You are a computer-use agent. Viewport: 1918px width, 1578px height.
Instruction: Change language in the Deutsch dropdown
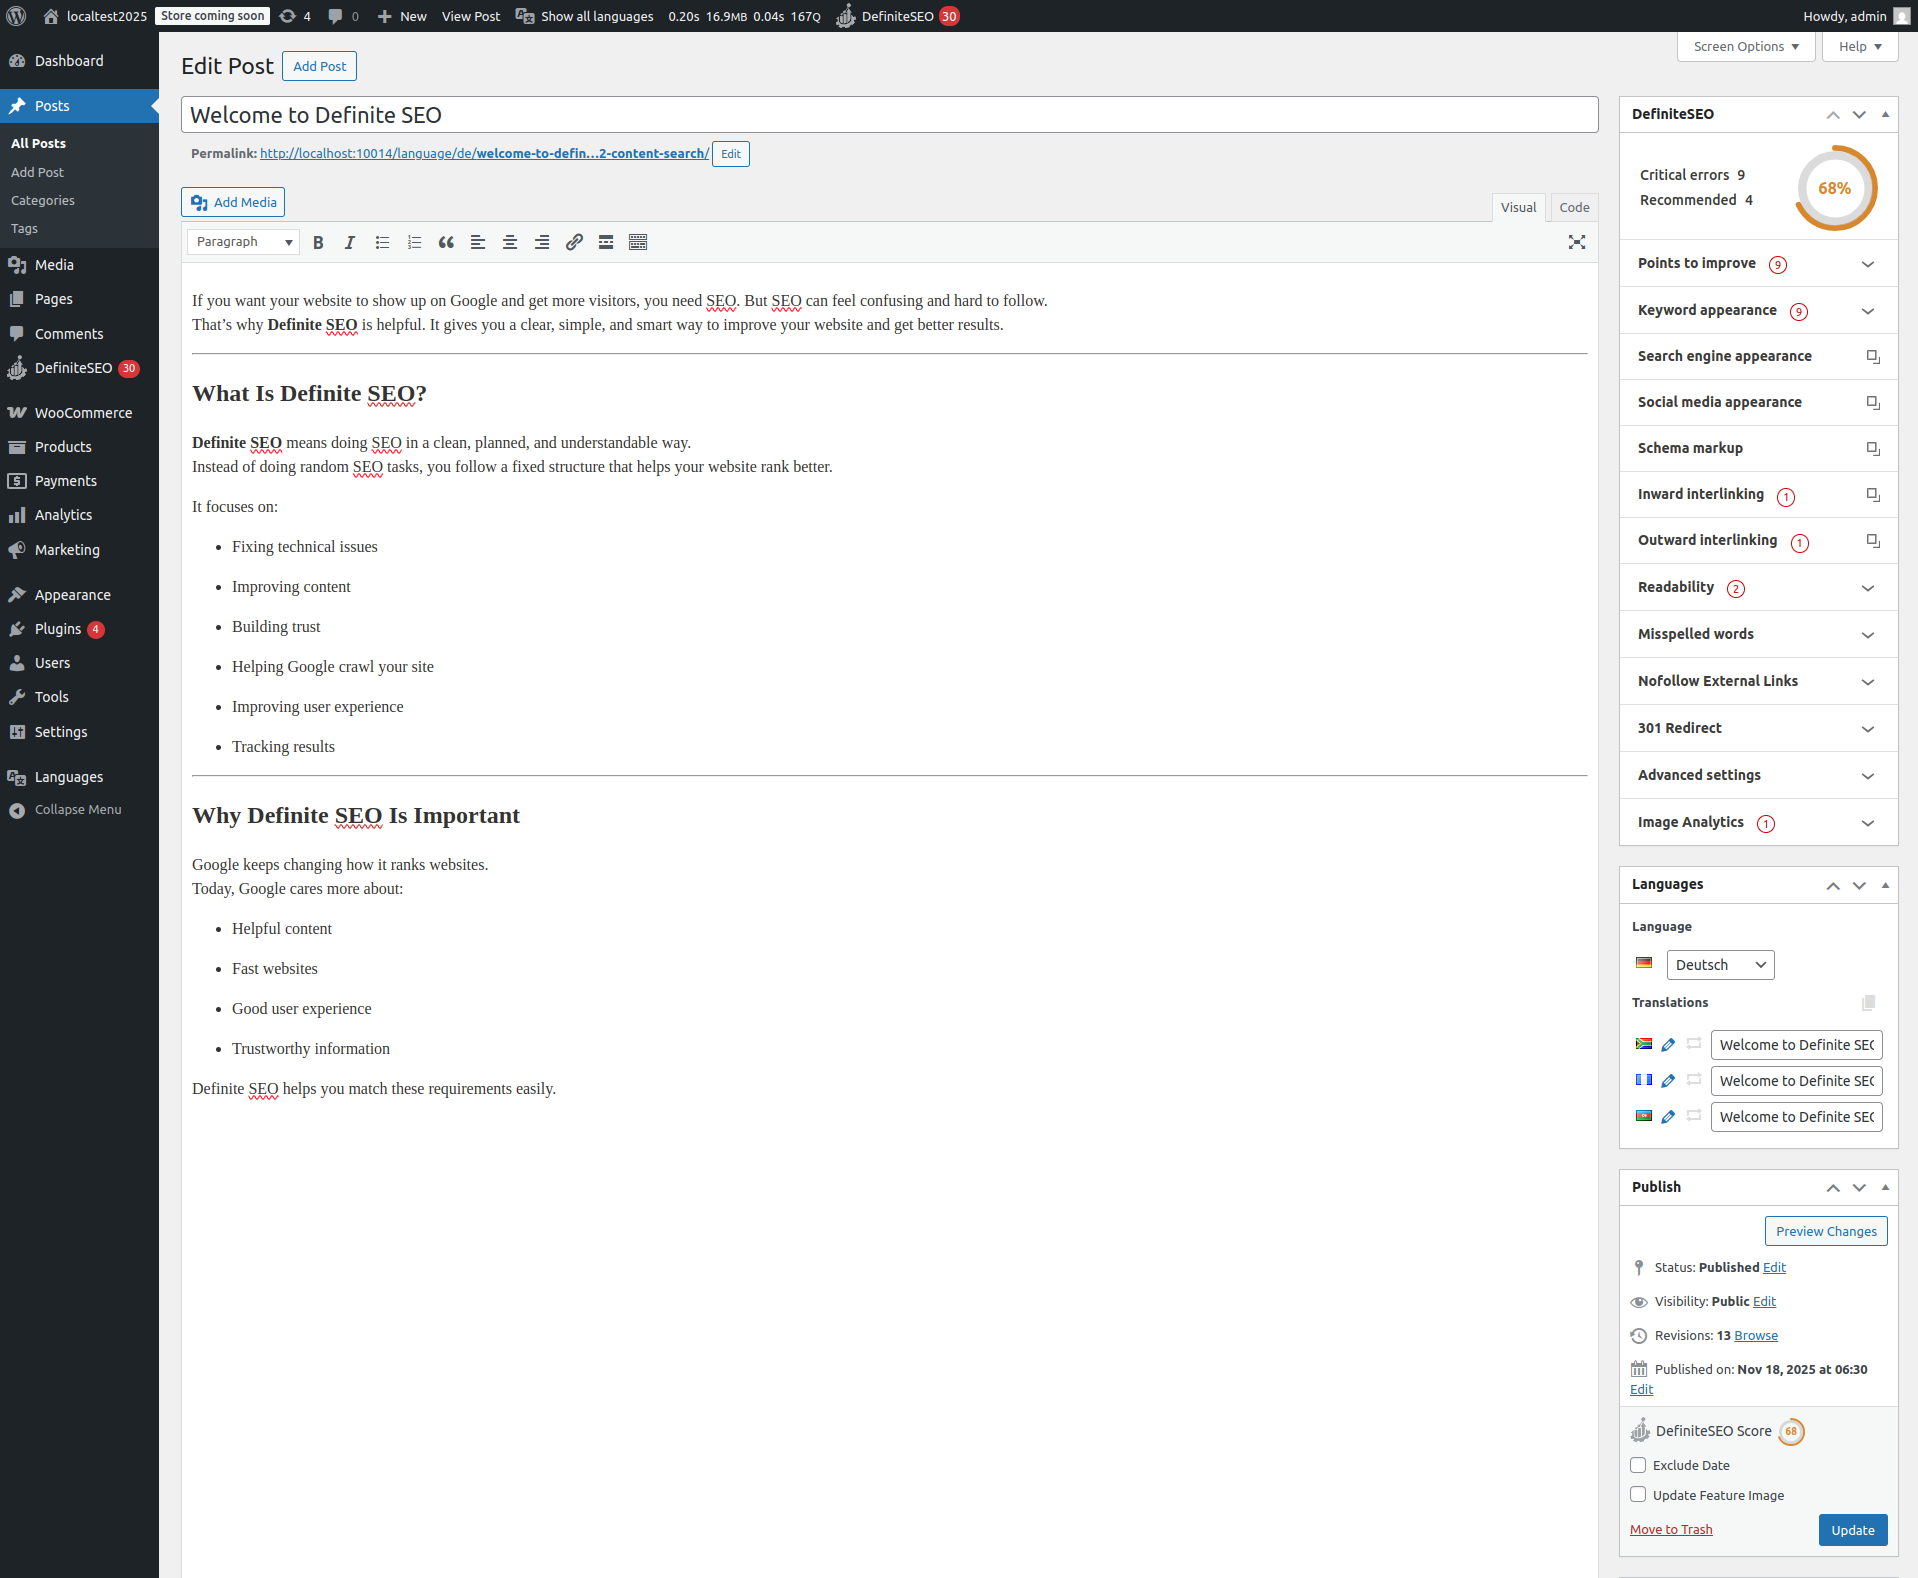(1719, 964)
